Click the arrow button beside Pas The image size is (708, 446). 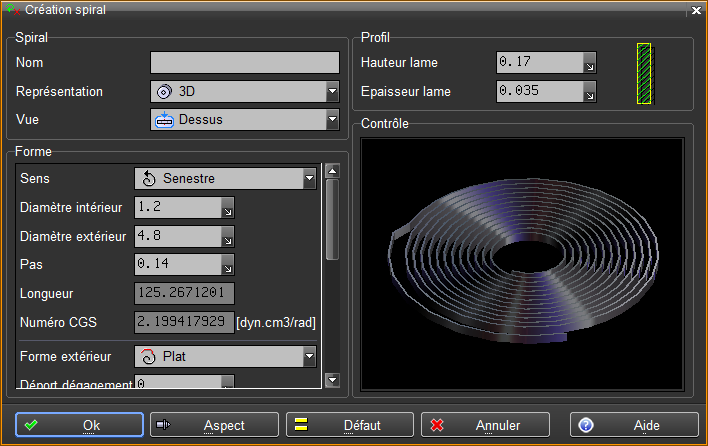tap(228, 265)
